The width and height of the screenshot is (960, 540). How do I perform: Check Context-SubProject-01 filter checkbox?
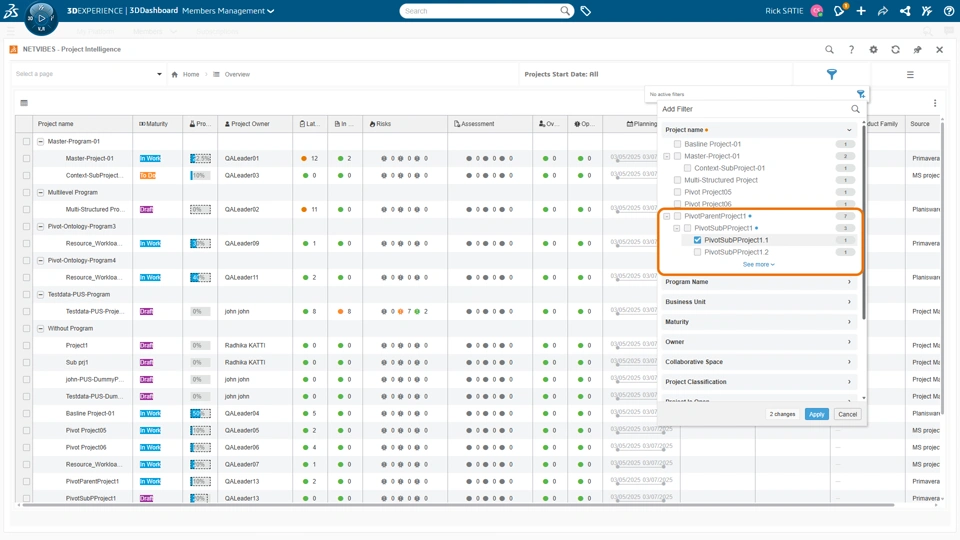coord(687,168)
